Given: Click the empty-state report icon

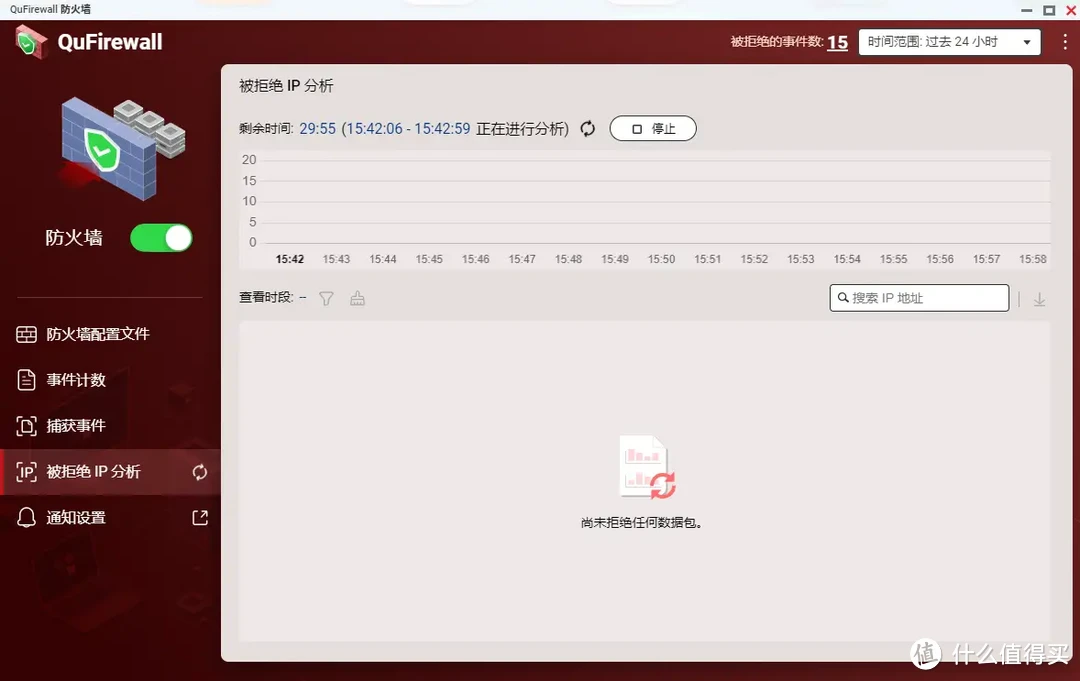Looking at the screenshot, I should click(647, 467).
